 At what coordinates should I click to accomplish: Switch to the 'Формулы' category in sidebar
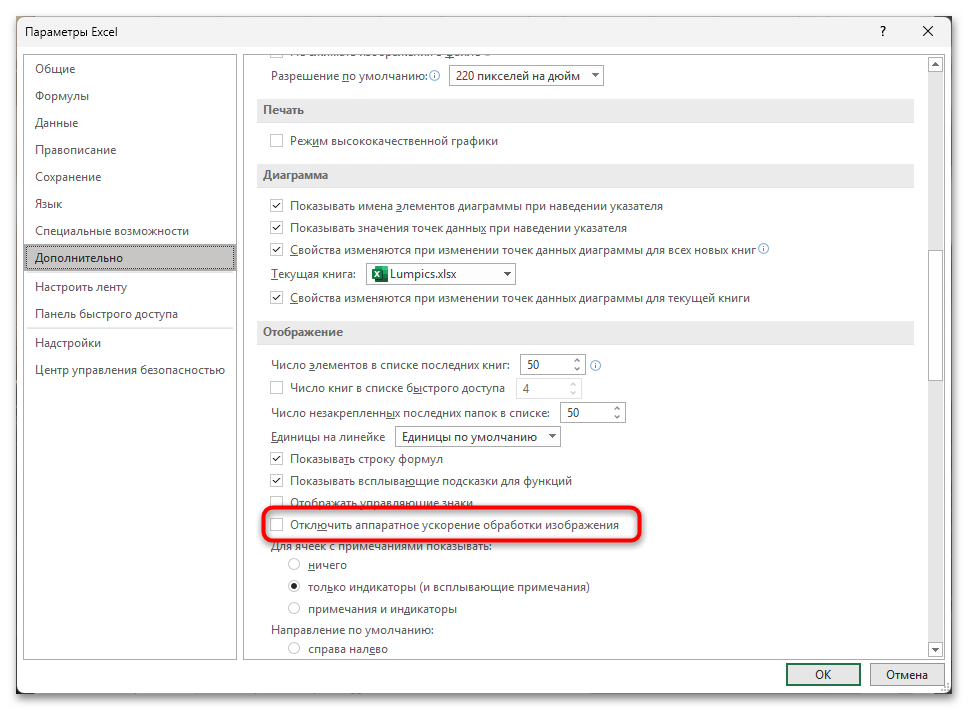(62, 96)
